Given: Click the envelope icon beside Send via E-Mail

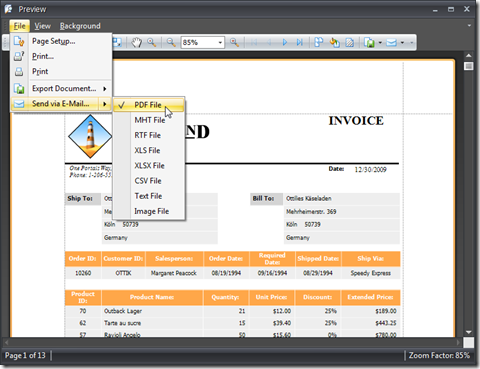Looking at the screenshot, I should [x=19, y=104].
